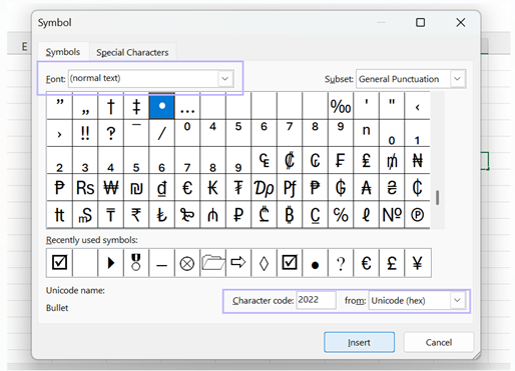
Task: Choose the double exclamation mark ‼ symbol
Action: tap(85, 133)
